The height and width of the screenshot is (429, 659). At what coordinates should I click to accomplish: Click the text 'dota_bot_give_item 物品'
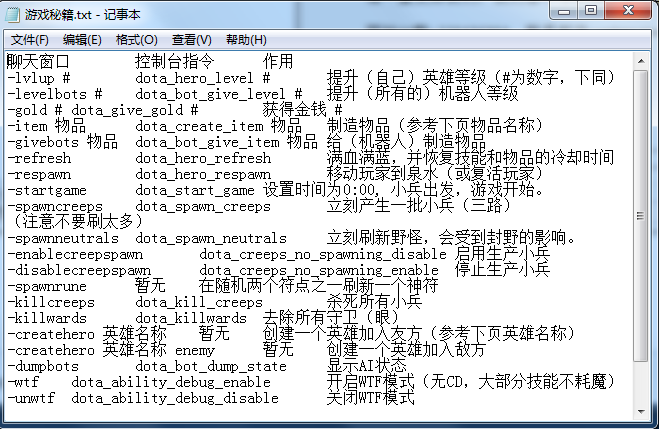(x=226, y=142)
